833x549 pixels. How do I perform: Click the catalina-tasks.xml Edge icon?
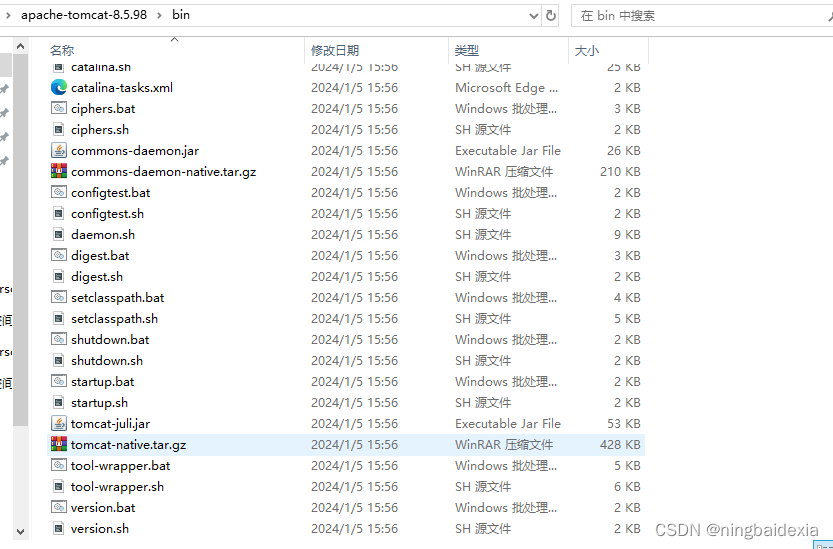58,87
